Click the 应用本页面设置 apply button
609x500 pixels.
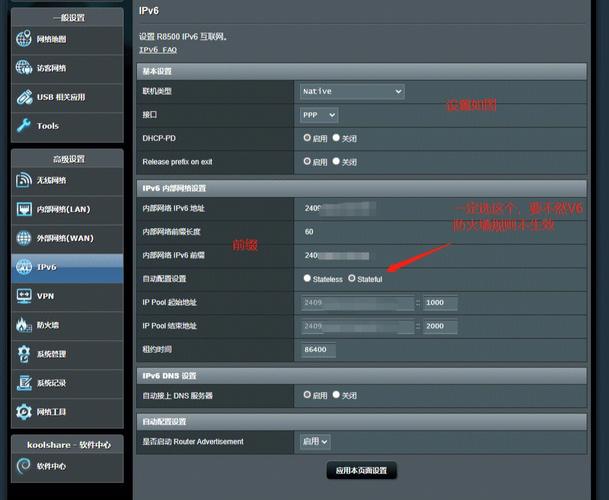tap(361, 470)
